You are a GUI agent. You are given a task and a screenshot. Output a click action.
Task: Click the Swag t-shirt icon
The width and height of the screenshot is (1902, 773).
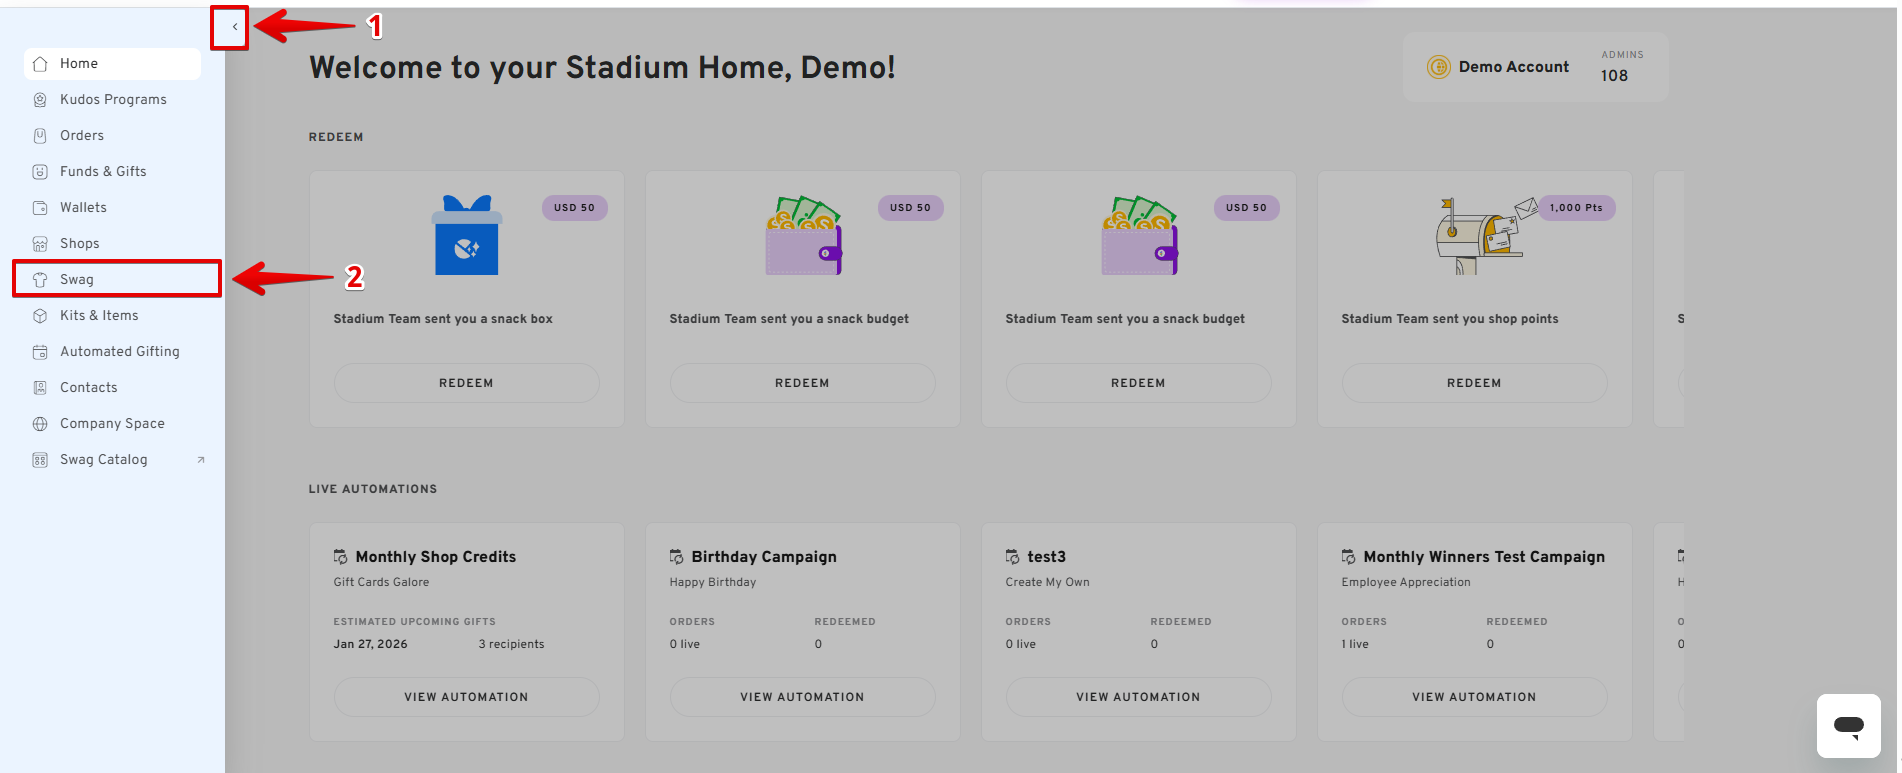click(x=40, y=280)
